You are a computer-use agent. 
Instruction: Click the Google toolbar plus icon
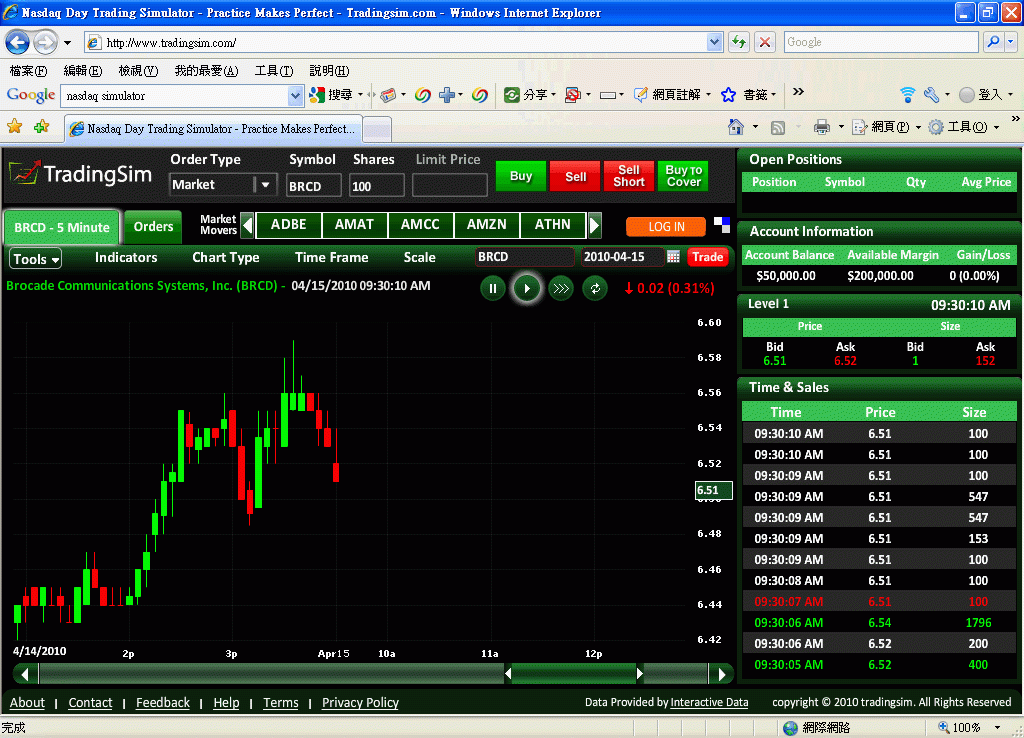[x=447, y=95]
